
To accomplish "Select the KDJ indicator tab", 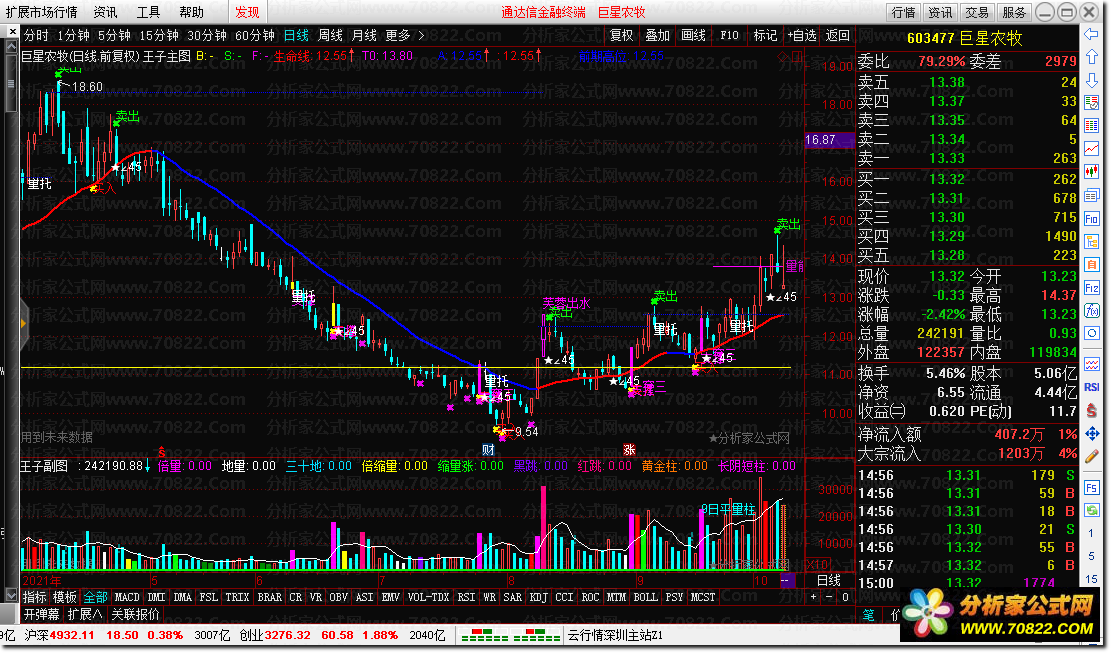I will (538, 598).
